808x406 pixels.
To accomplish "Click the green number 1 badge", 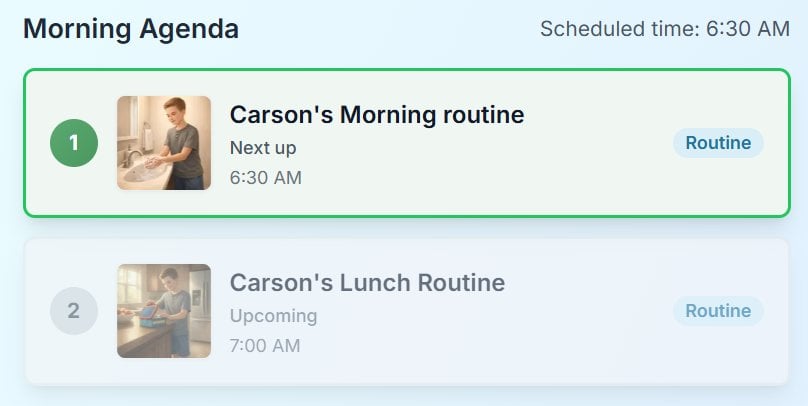I will click(74, 143).
